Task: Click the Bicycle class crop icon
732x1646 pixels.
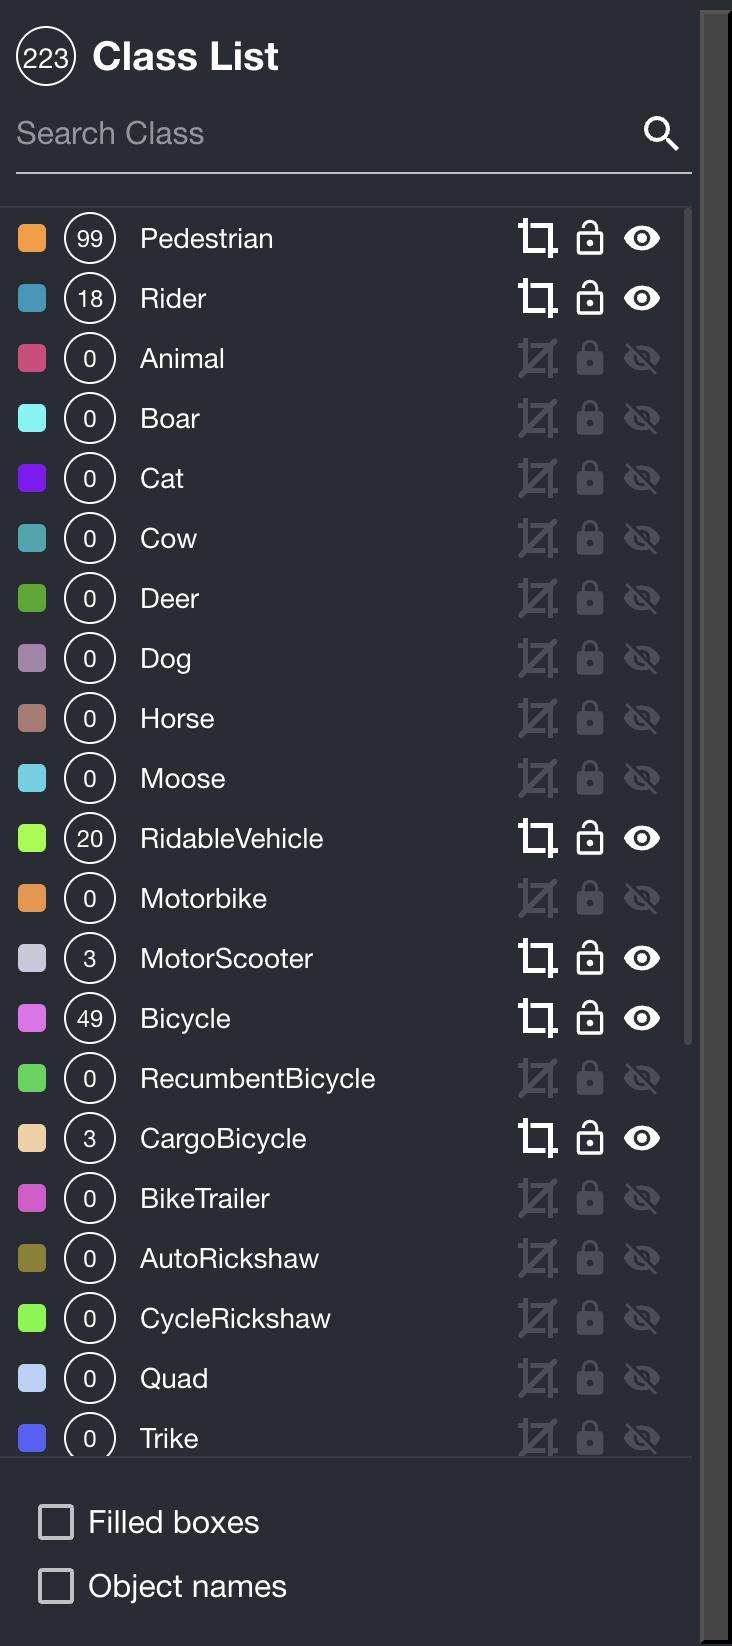Action: pos(537,1019)
